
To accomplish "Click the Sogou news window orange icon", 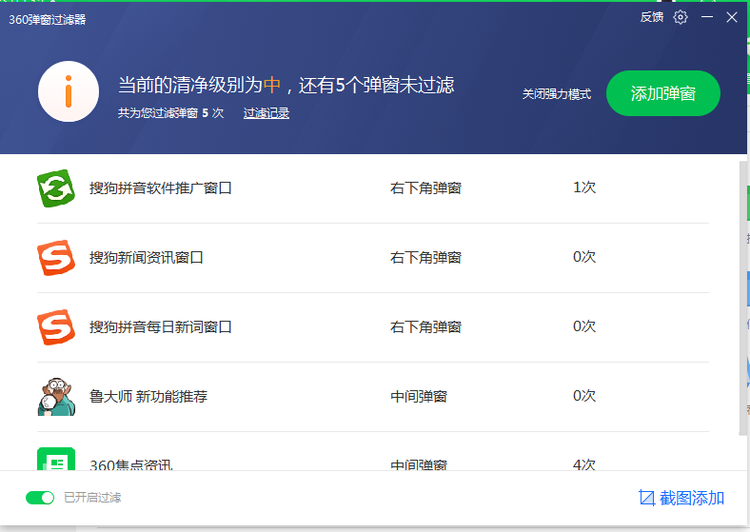I will point(56,258).
